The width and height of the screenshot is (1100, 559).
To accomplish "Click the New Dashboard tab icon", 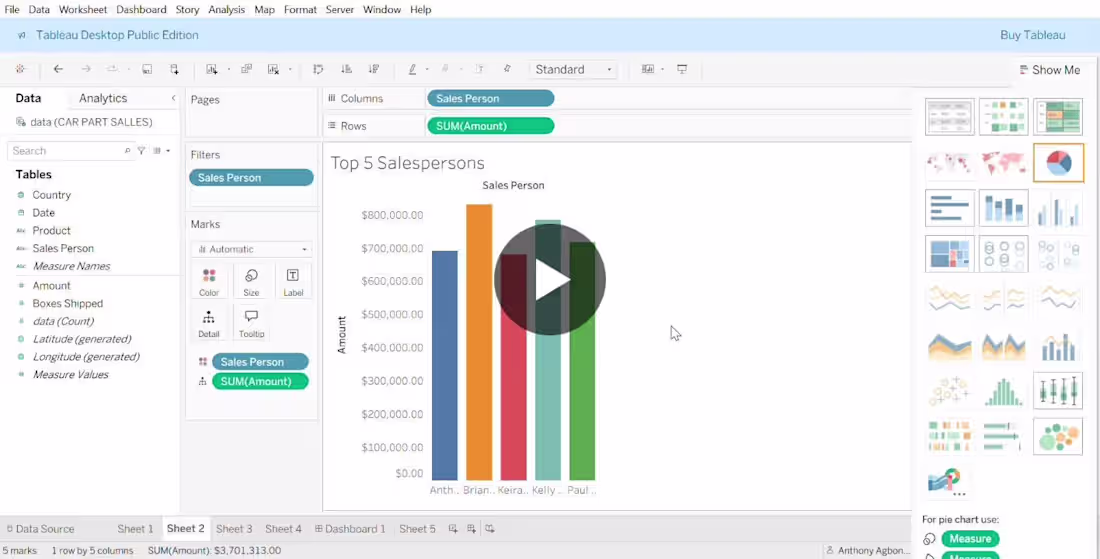I will click(x=471, y=529).
